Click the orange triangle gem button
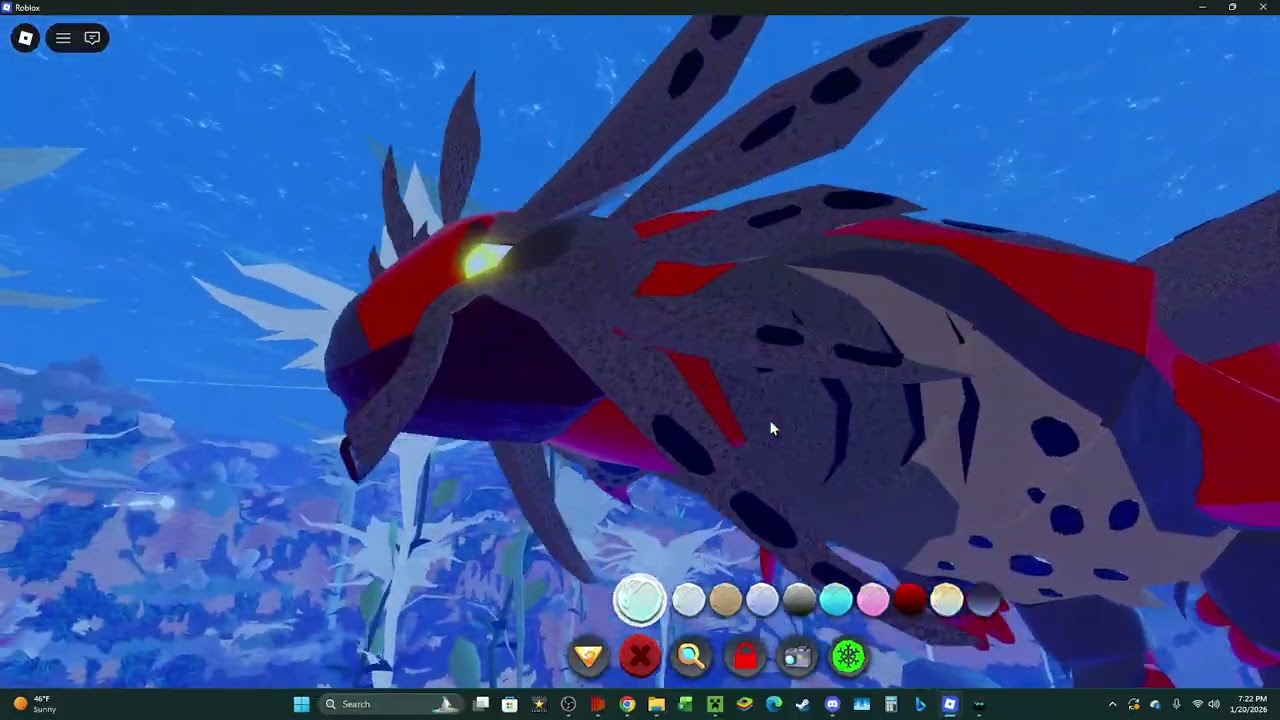The image size is (1280, 720). click(589, 657)
